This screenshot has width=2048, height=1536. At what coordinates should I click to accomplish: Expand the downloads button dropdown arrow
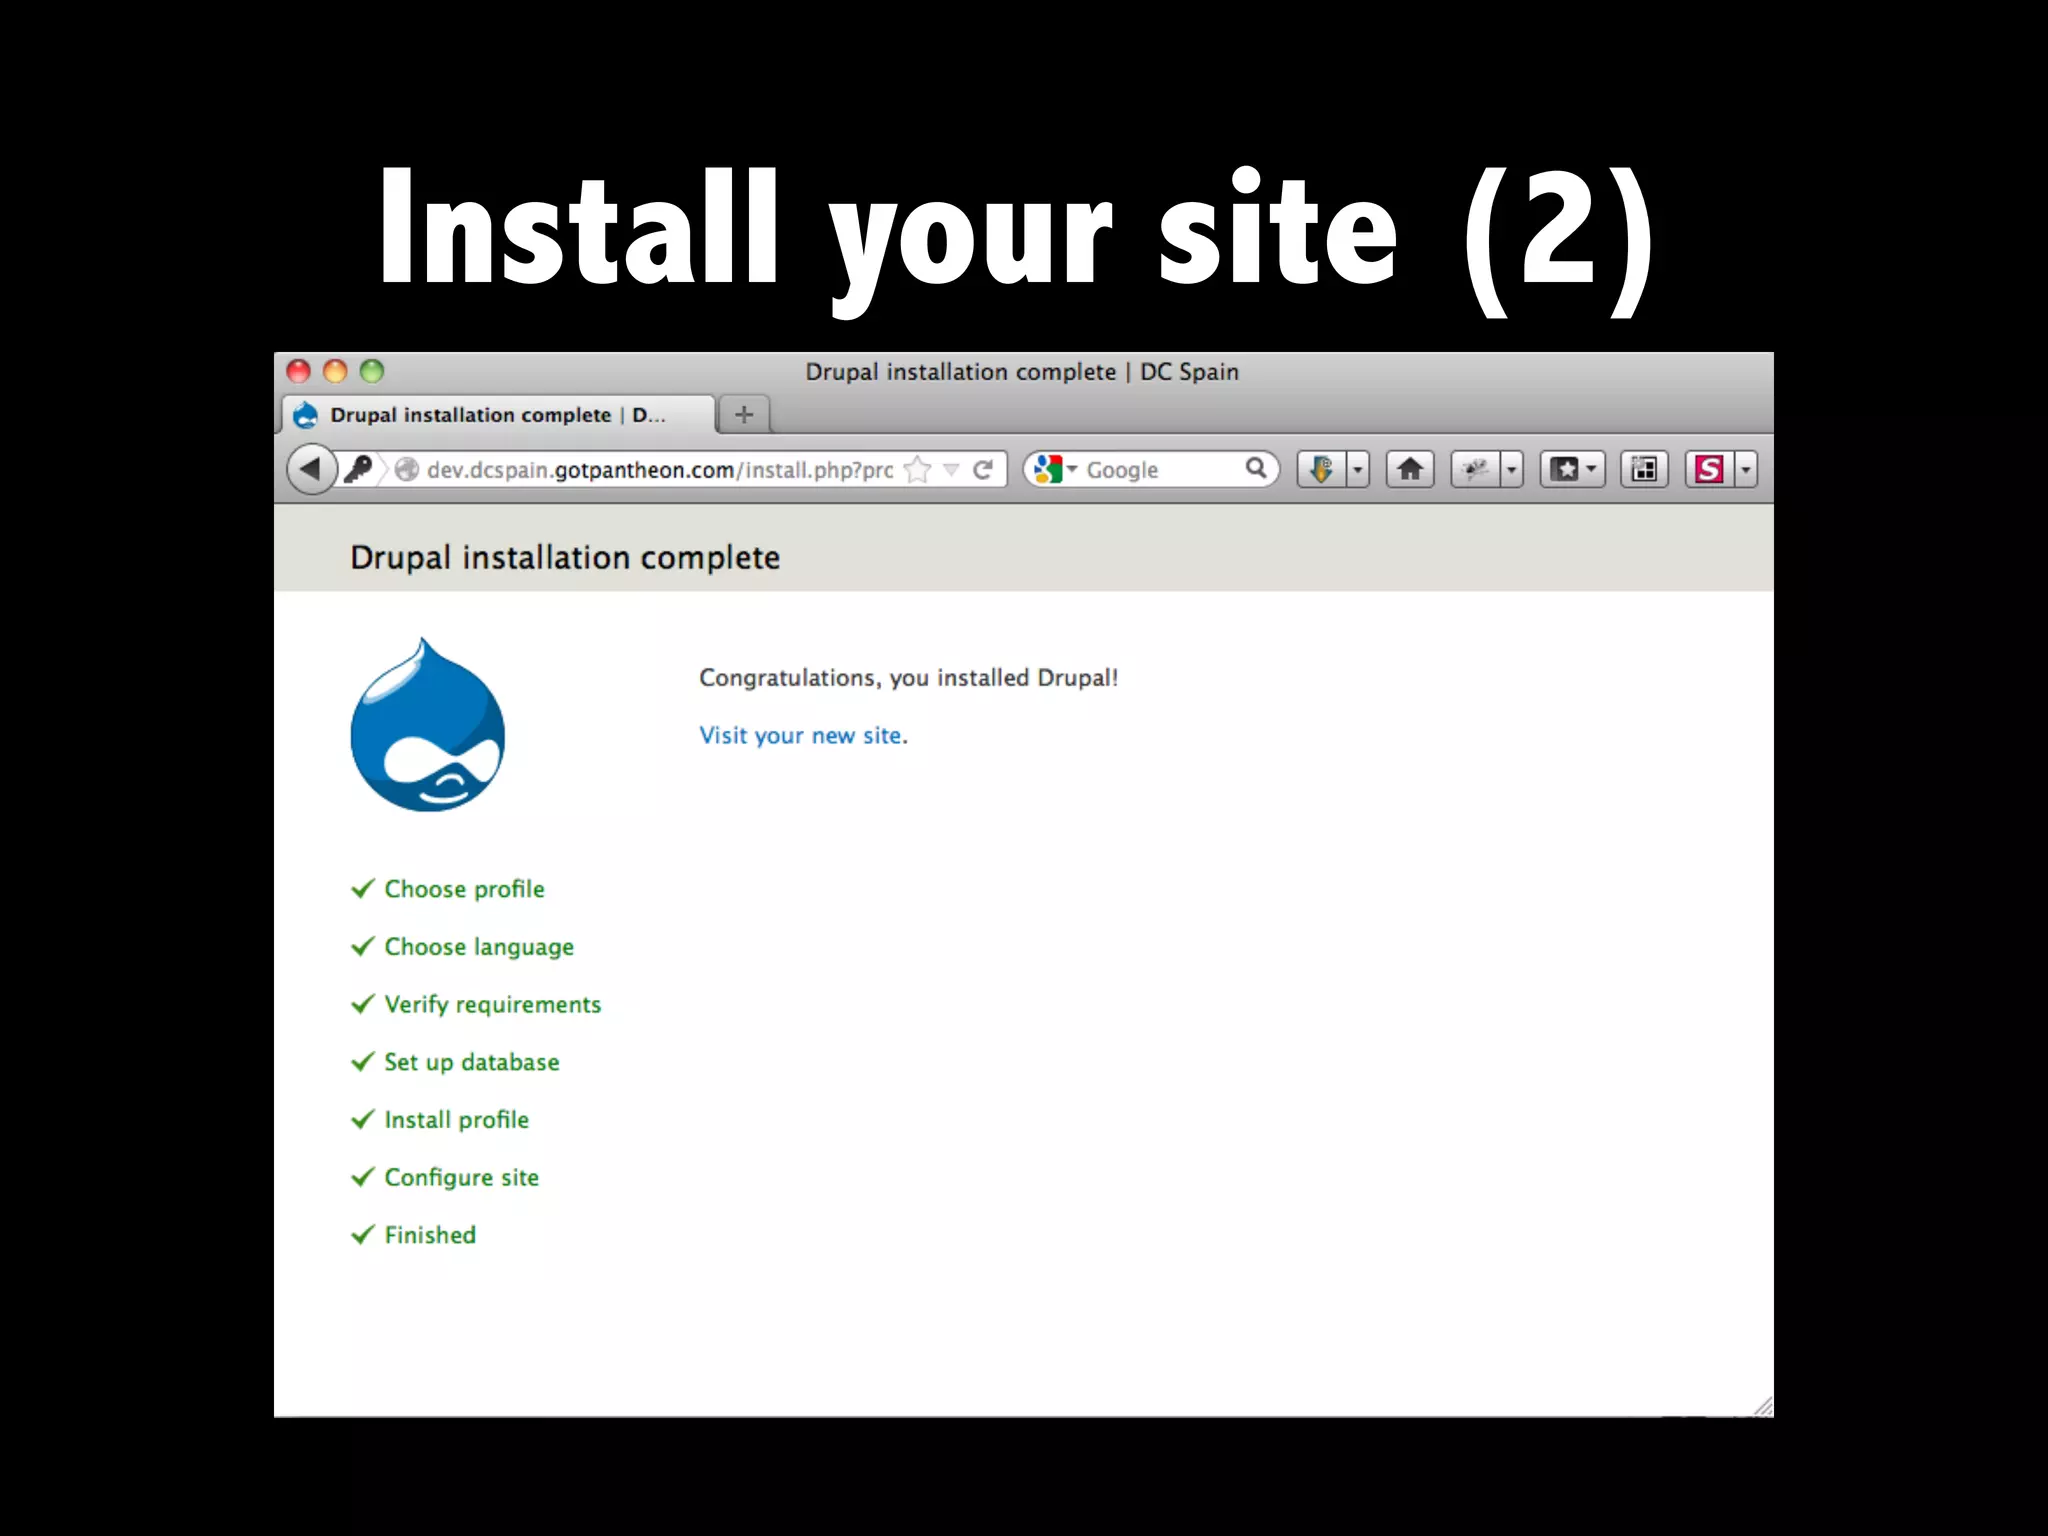(x=1358, y=469)
